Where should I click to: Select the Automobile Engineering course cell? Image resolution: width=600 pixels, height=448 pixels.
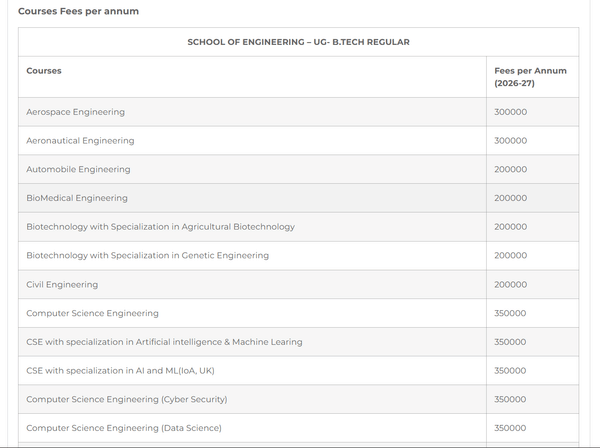pos(78,170)
